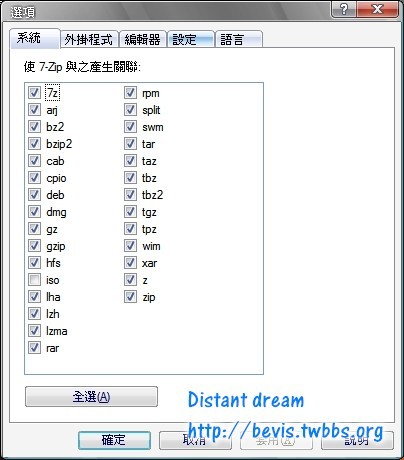Toggle the rpm checkbox
This screenshot has width=404, height=460.
coord(130,93)
